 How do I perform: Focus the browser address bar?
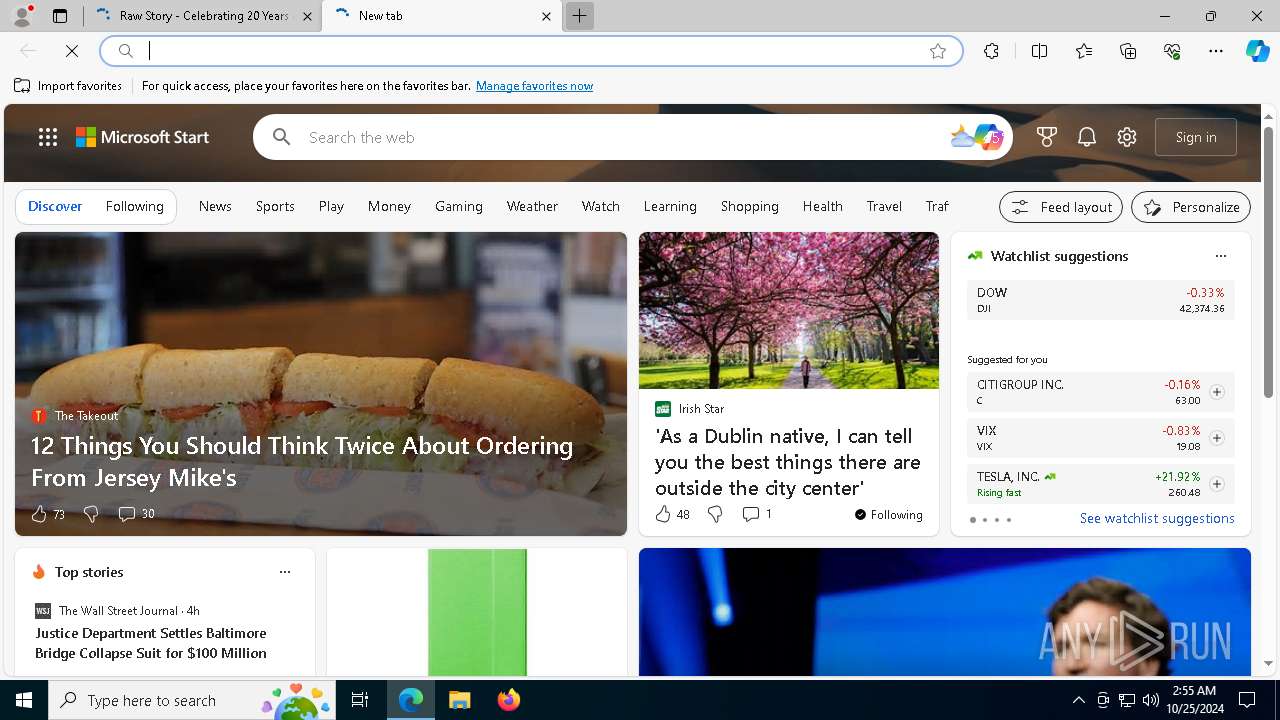pyautogui.click(x=530, y=51)
